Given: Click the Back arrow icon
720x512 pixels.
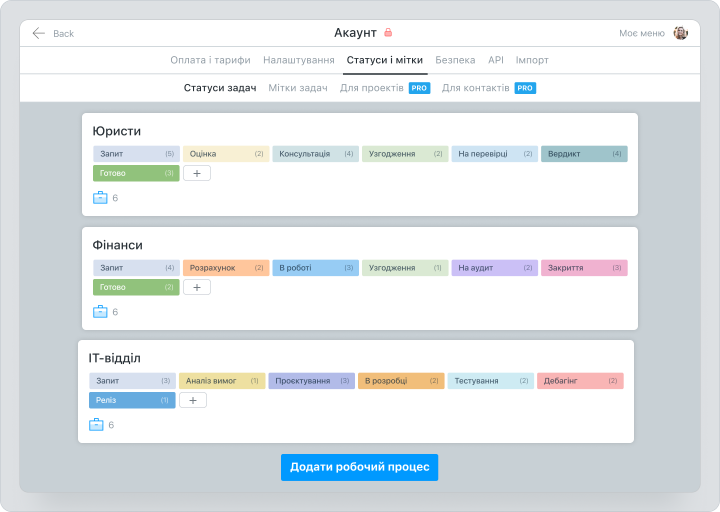Looking at the screenshot, I should tap(39, 33).
